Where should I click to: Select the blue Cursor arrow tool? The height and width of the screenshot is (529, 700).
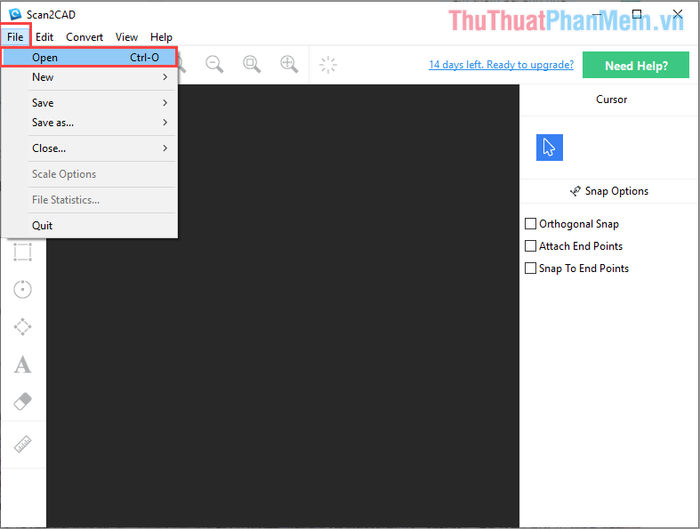pos(549,147)
